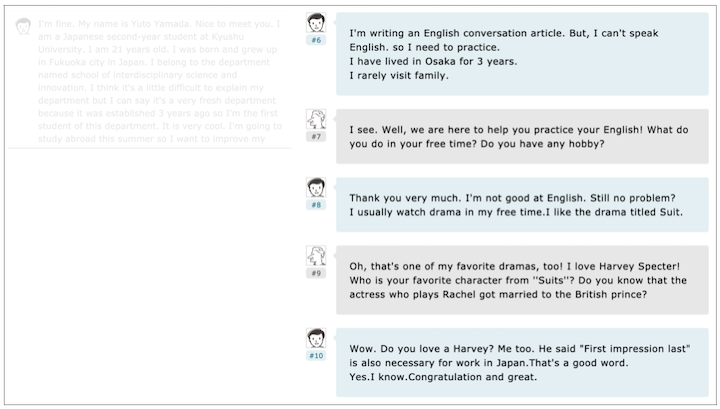Click the student avatar above #8

pos(316,187)
